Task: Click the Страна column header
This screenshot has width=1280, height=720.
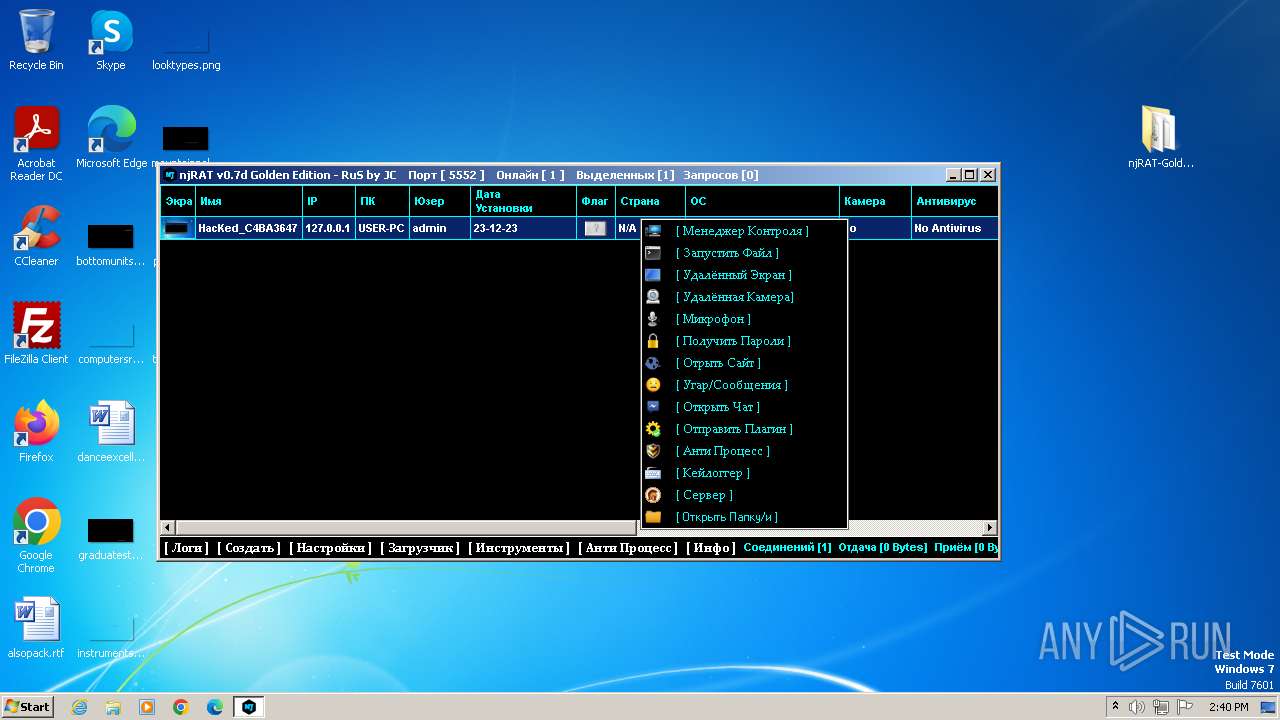Action: 650,201
